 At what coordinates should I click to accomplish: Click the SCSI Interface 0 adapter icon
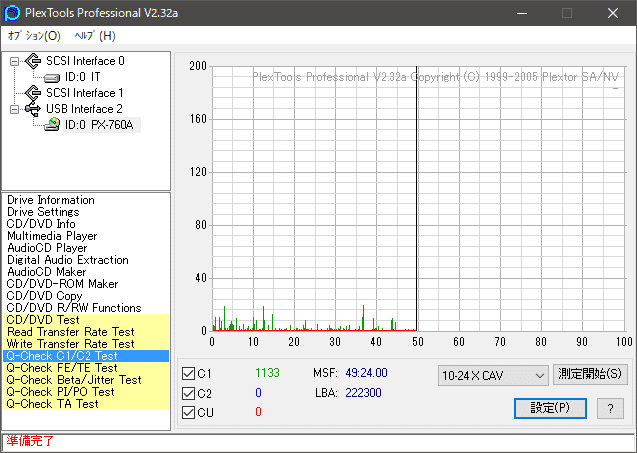coord(33,61)
